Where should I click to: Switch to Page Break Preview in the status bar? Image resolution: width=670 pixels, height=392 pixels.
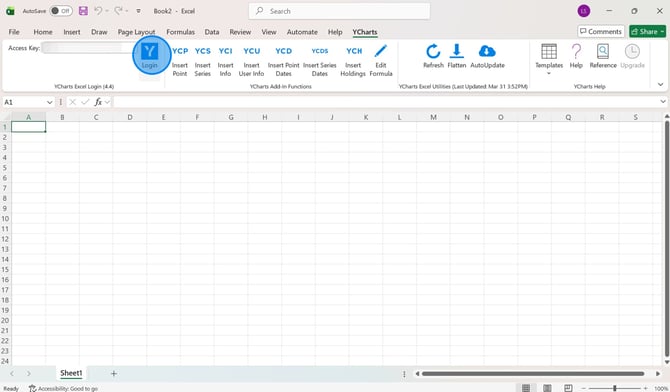pos(568,388)
